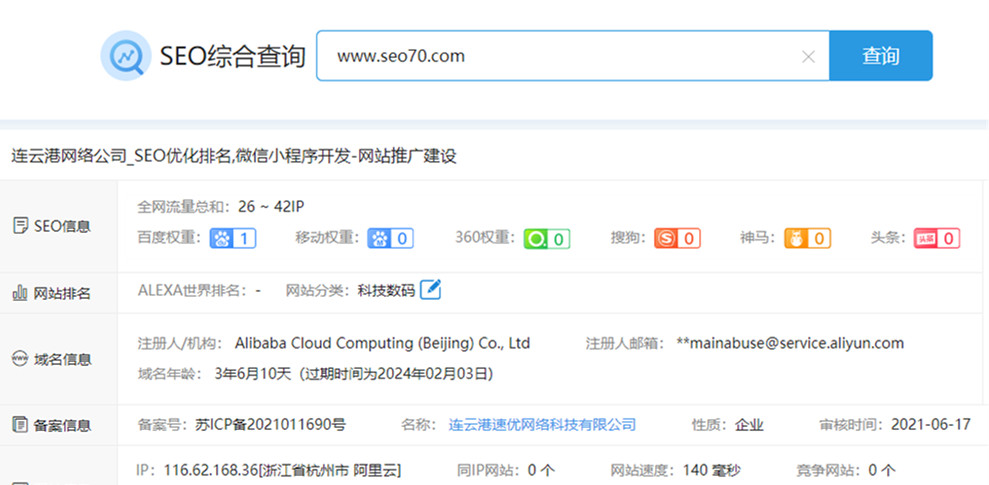
Task: Clear the search field with the X icon
Action: coord(808,57)
